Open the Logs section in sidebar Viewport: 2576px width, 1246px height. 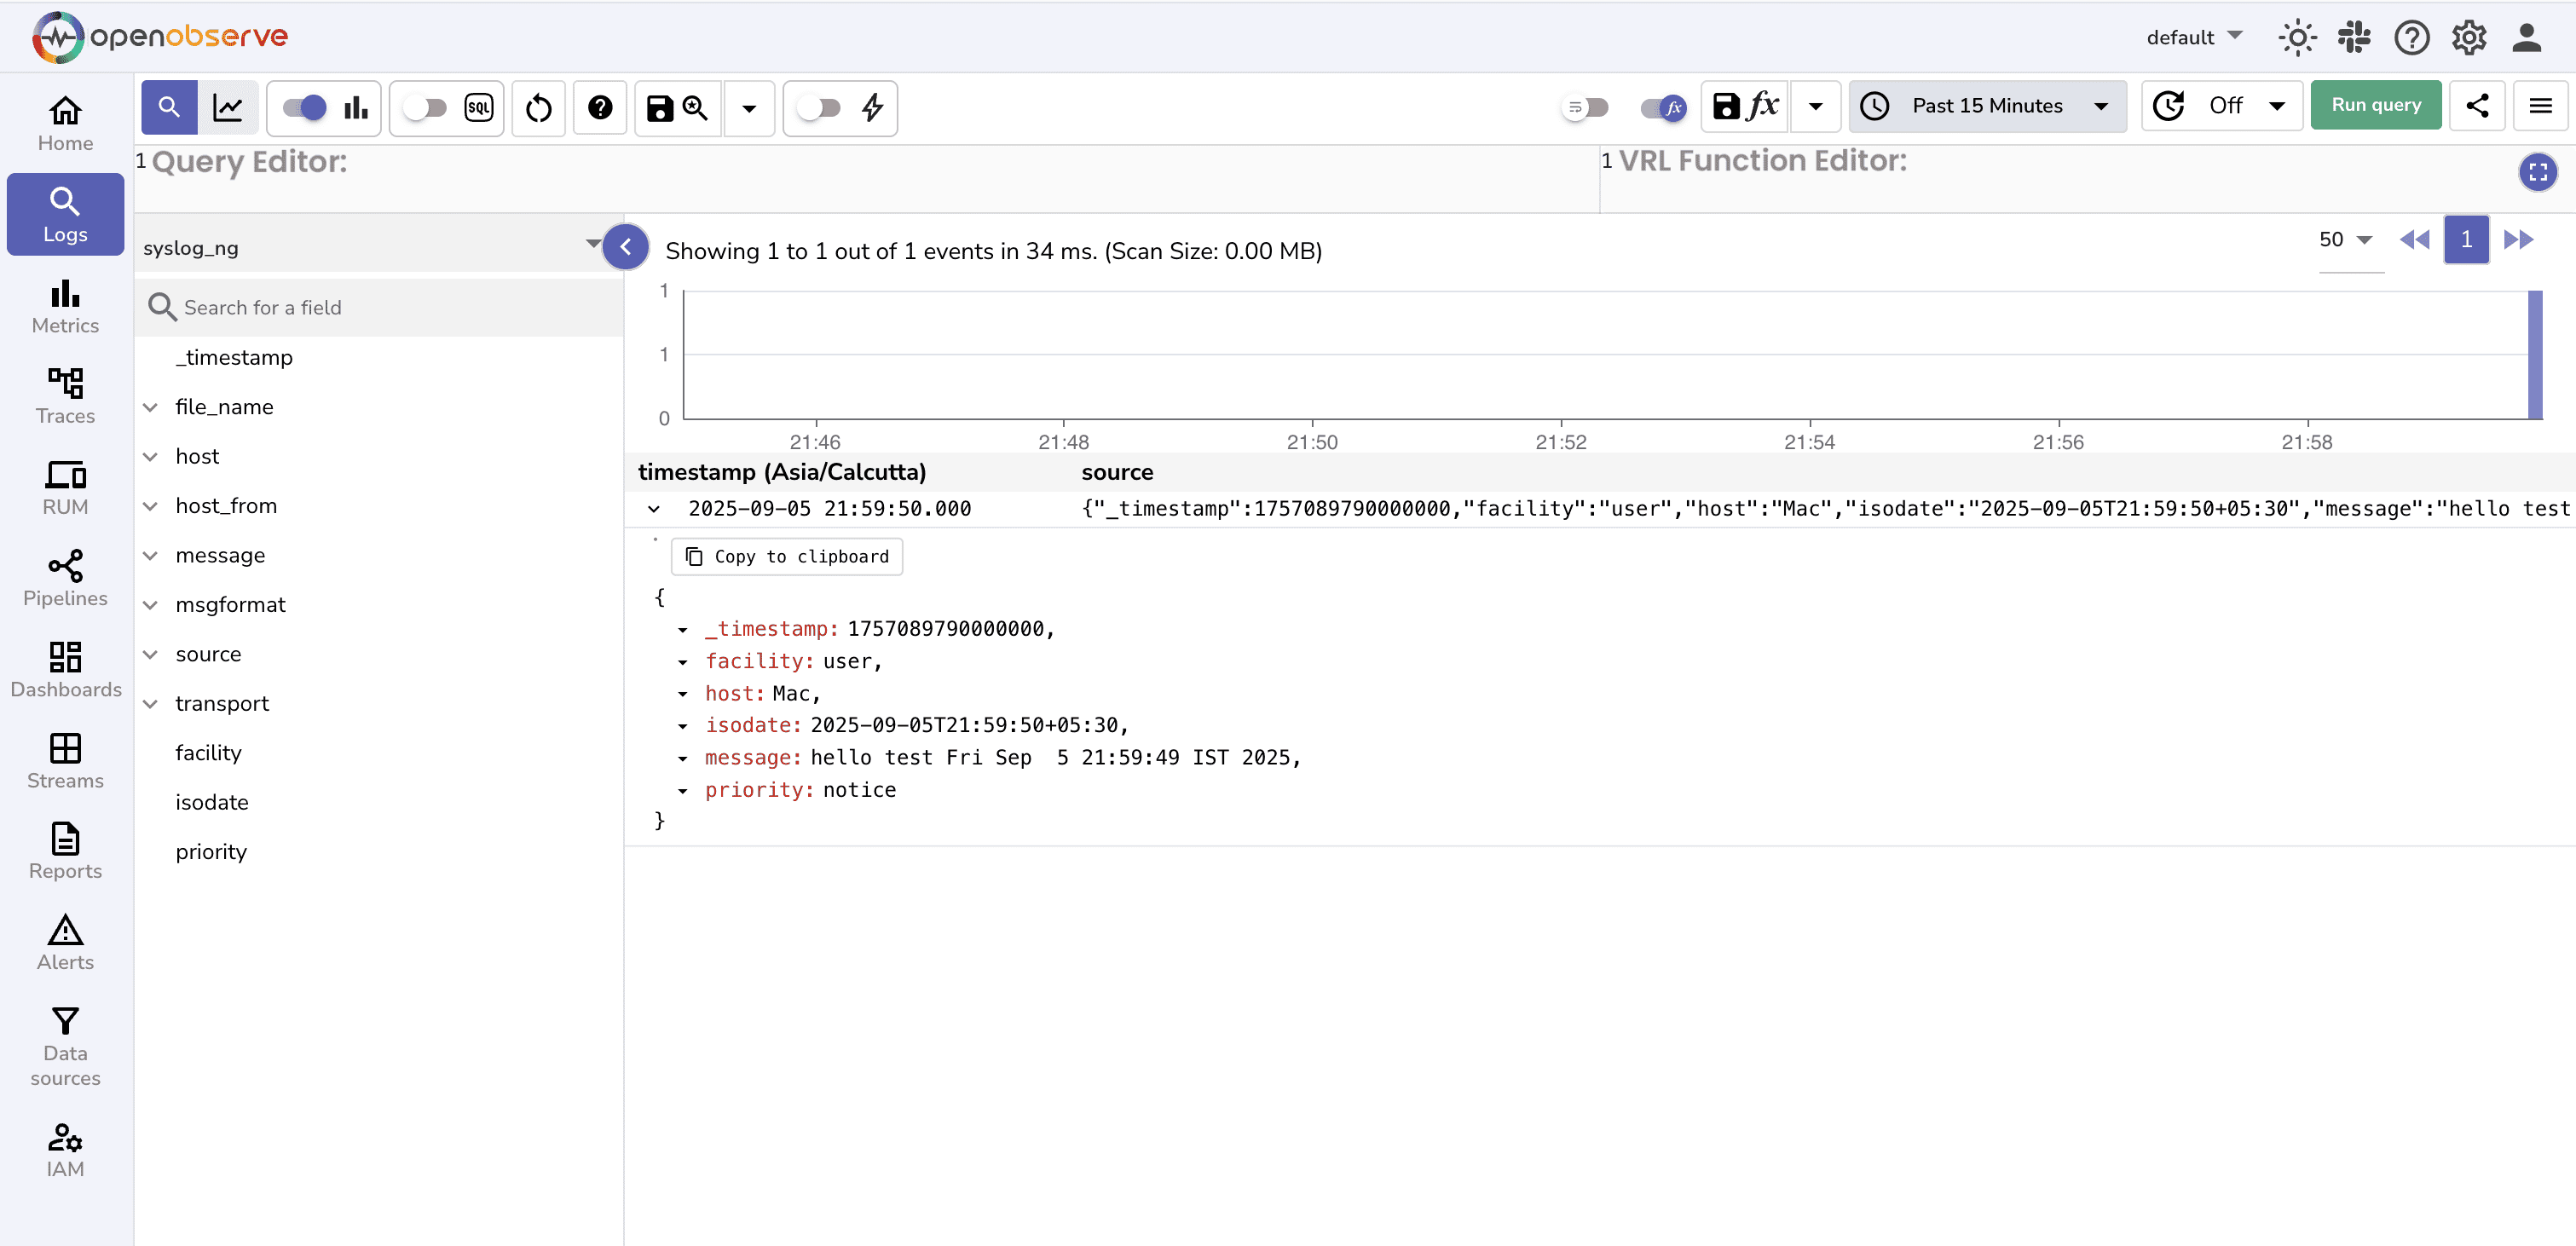pyautogui.click(x=65, y=215)
